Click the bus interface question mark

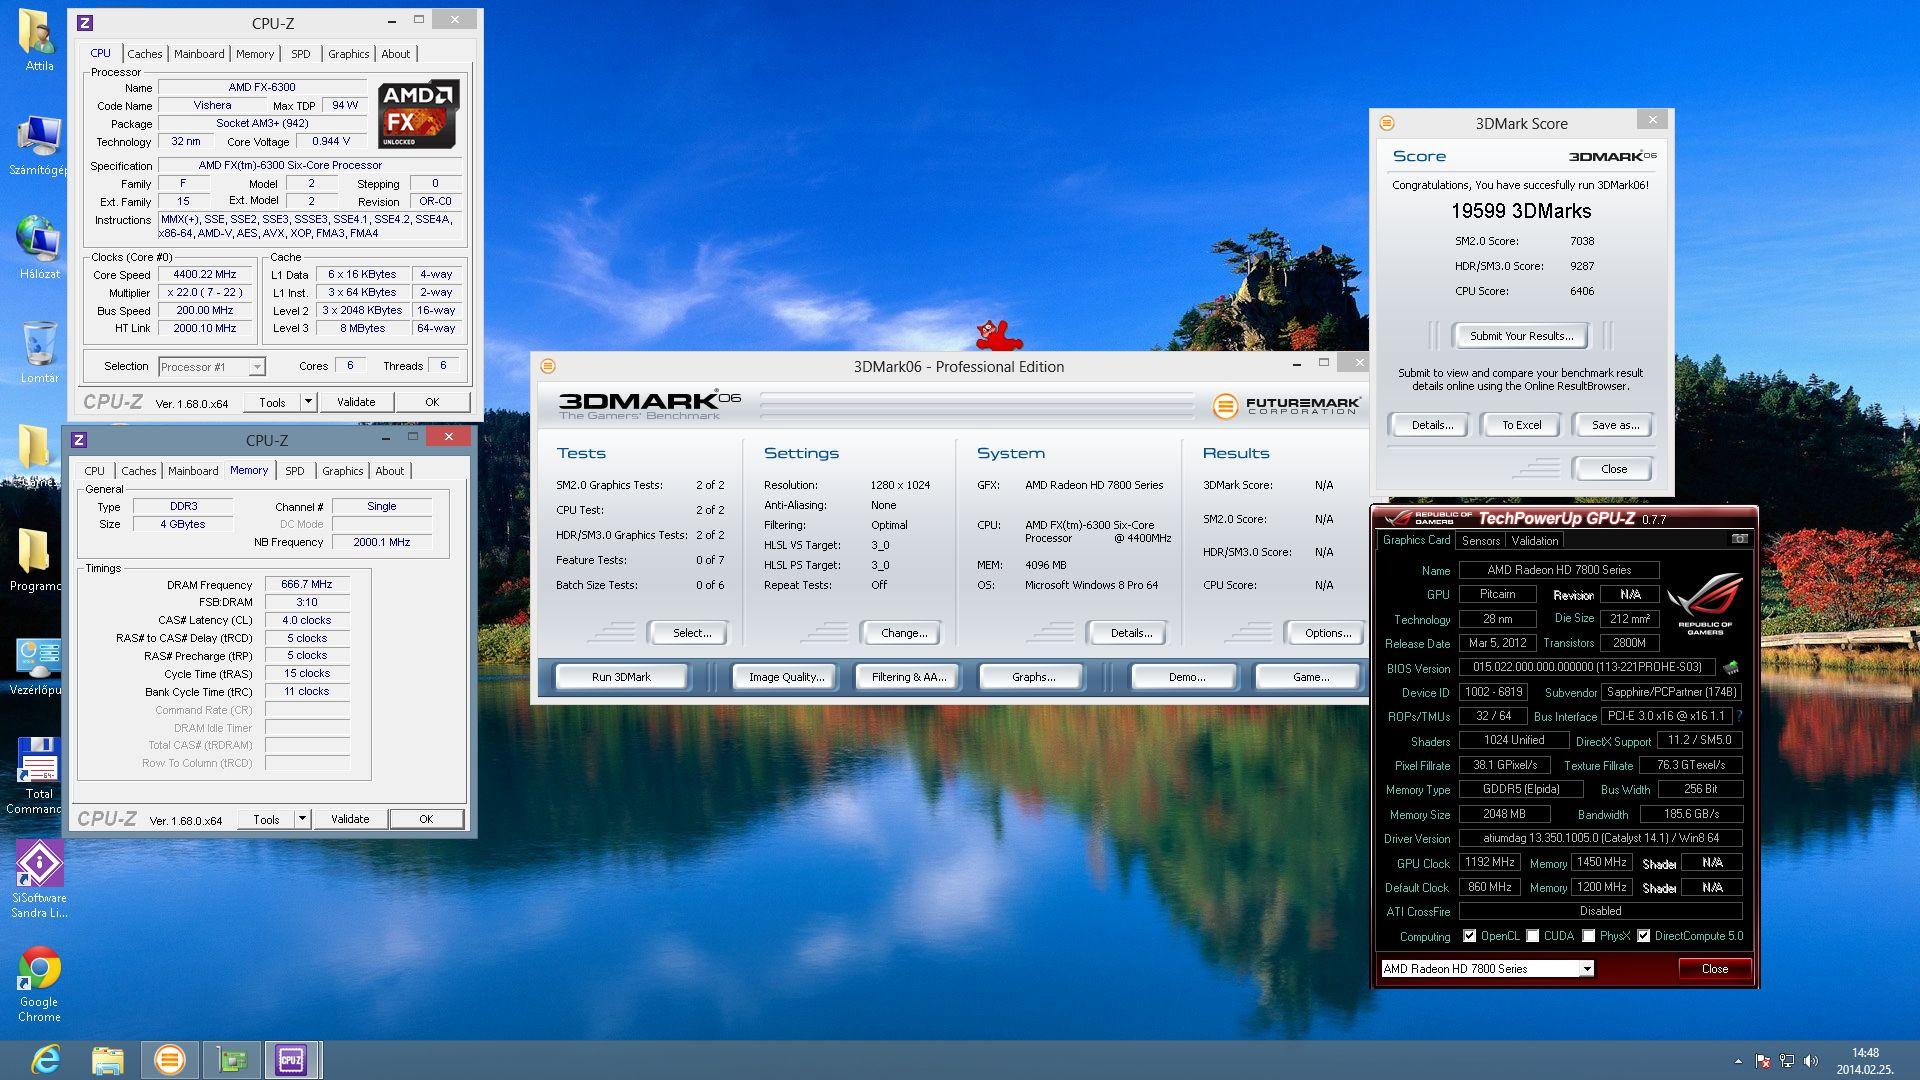click(1739, 716)
